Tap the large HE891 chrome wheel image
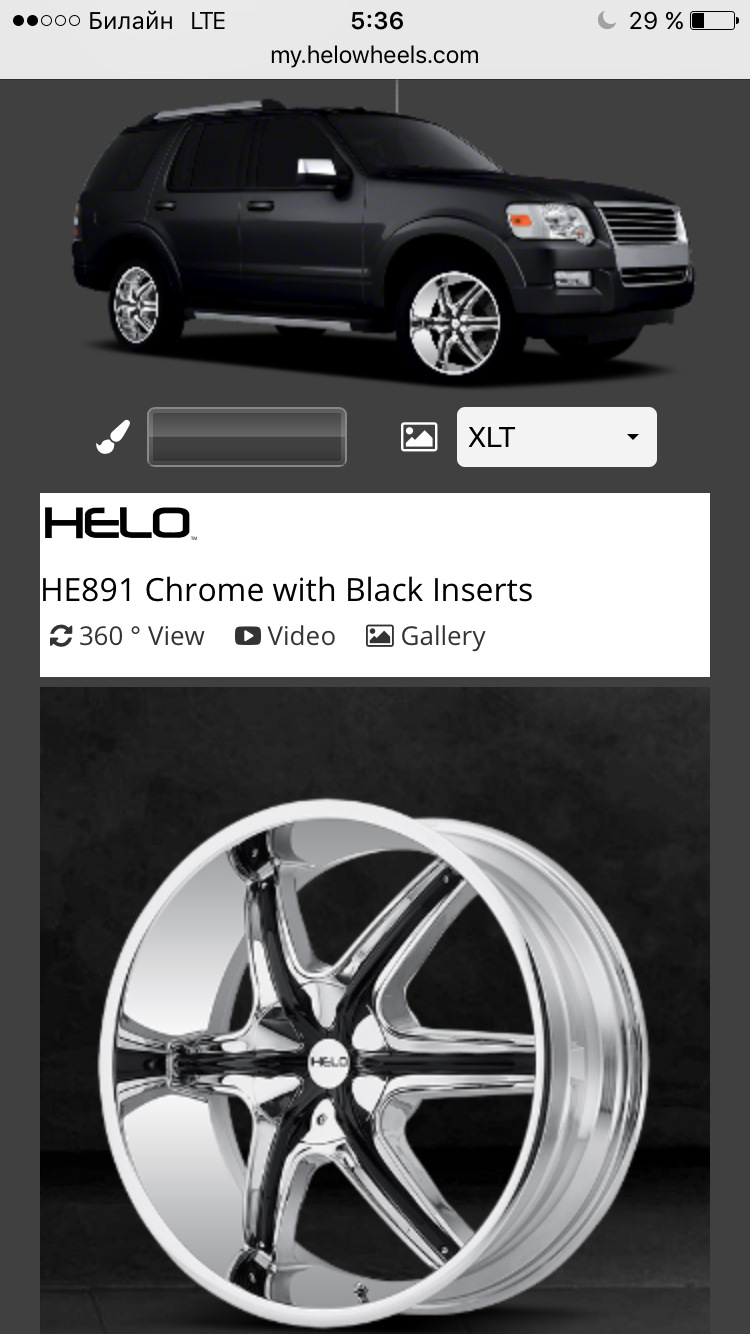Image resolution: width=750 pixels, height=1334 pixels. pyautogui.click(x=375, y=1010)
